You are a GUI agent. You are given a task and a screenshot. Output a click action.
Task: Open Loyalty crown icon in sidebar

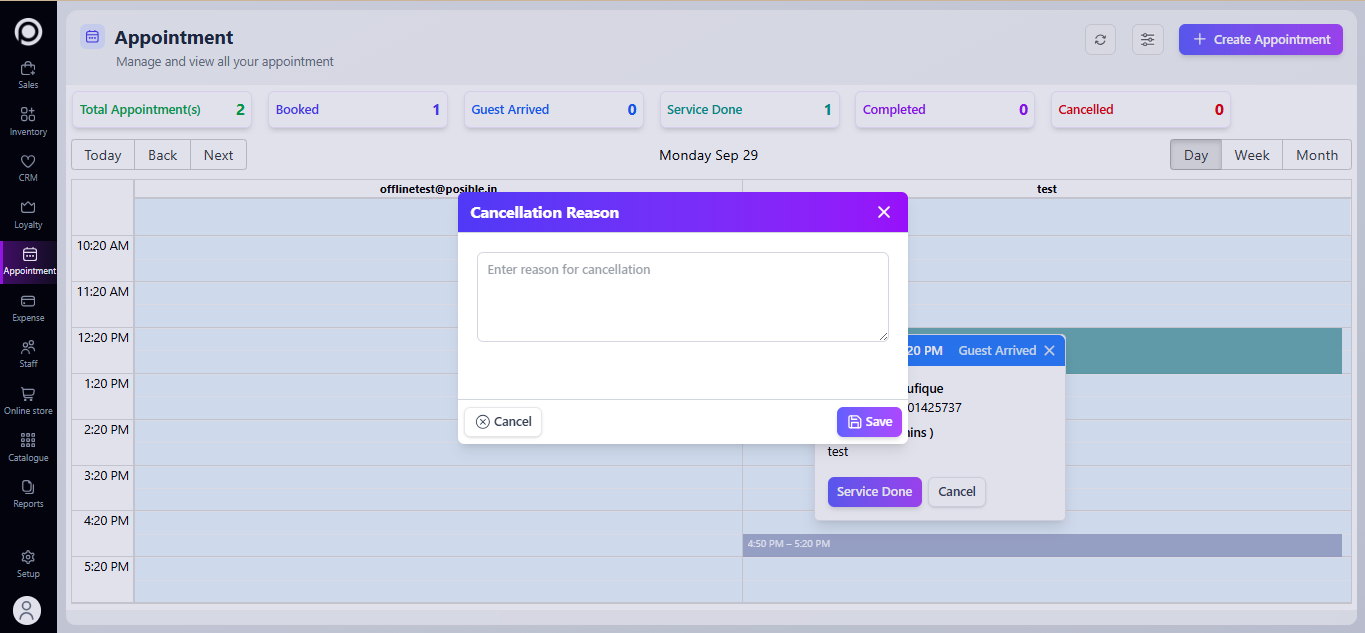point(28,213)
